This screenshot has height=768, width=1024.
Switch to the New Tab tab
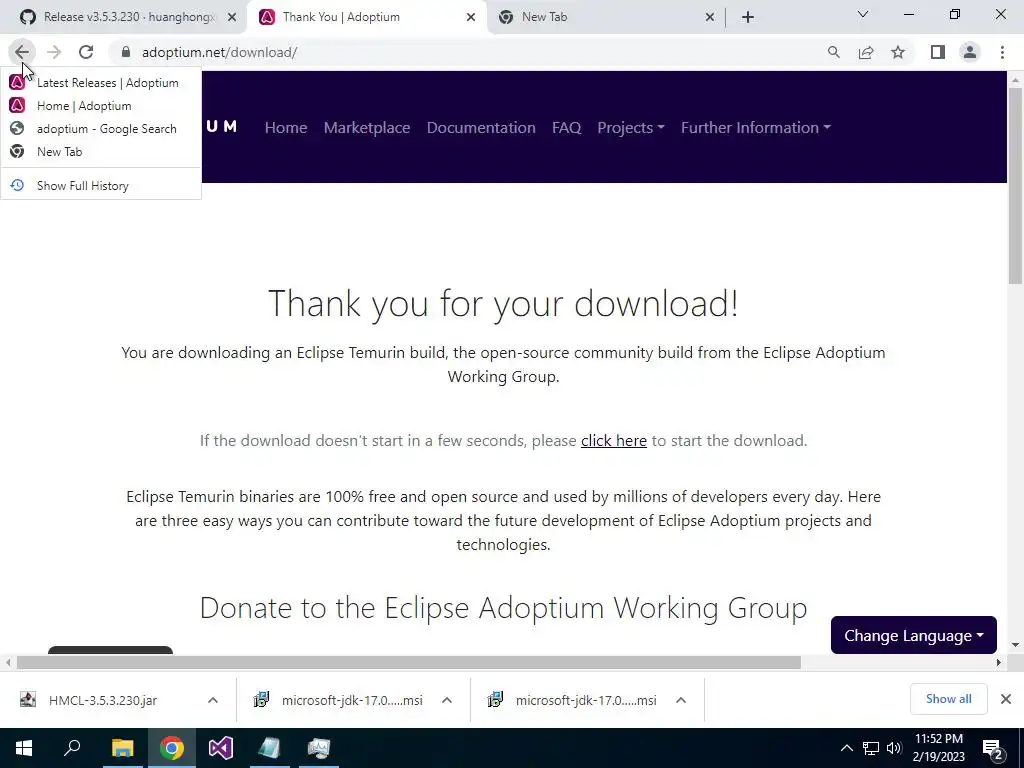pos(606,17)
